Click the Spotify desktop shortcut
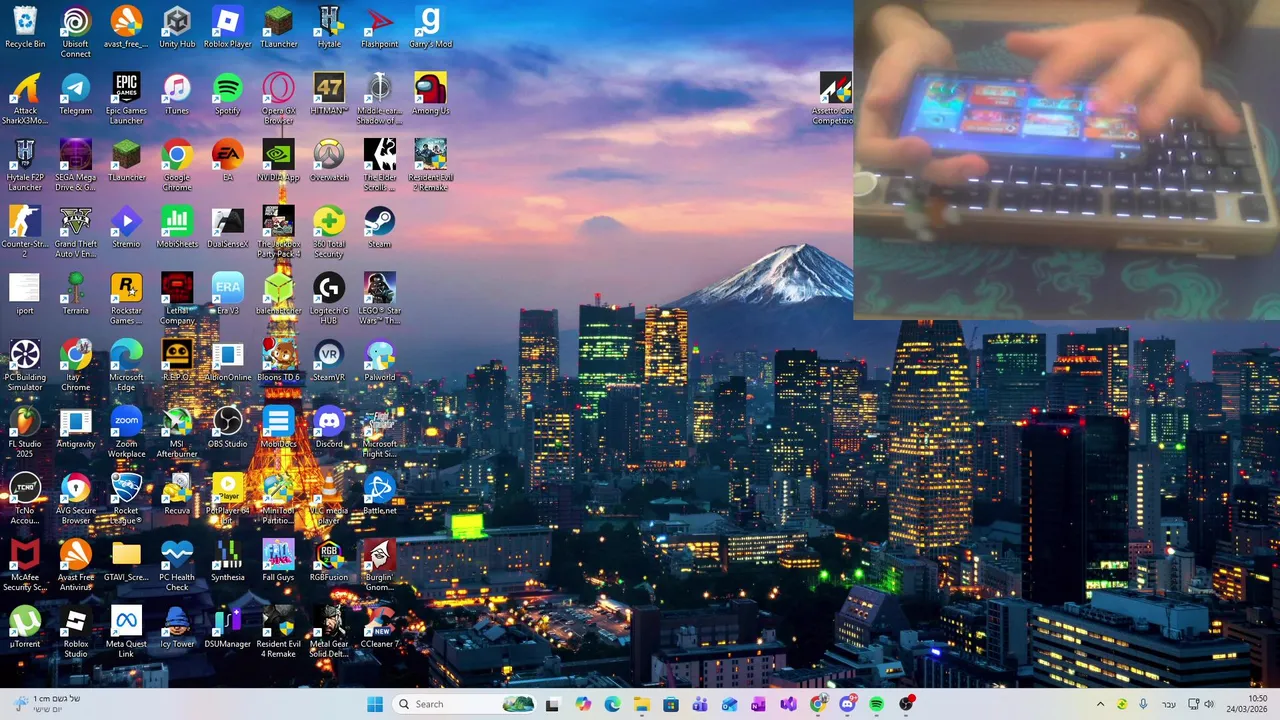This screenshot has width=1280, height=720. point(228,94)
